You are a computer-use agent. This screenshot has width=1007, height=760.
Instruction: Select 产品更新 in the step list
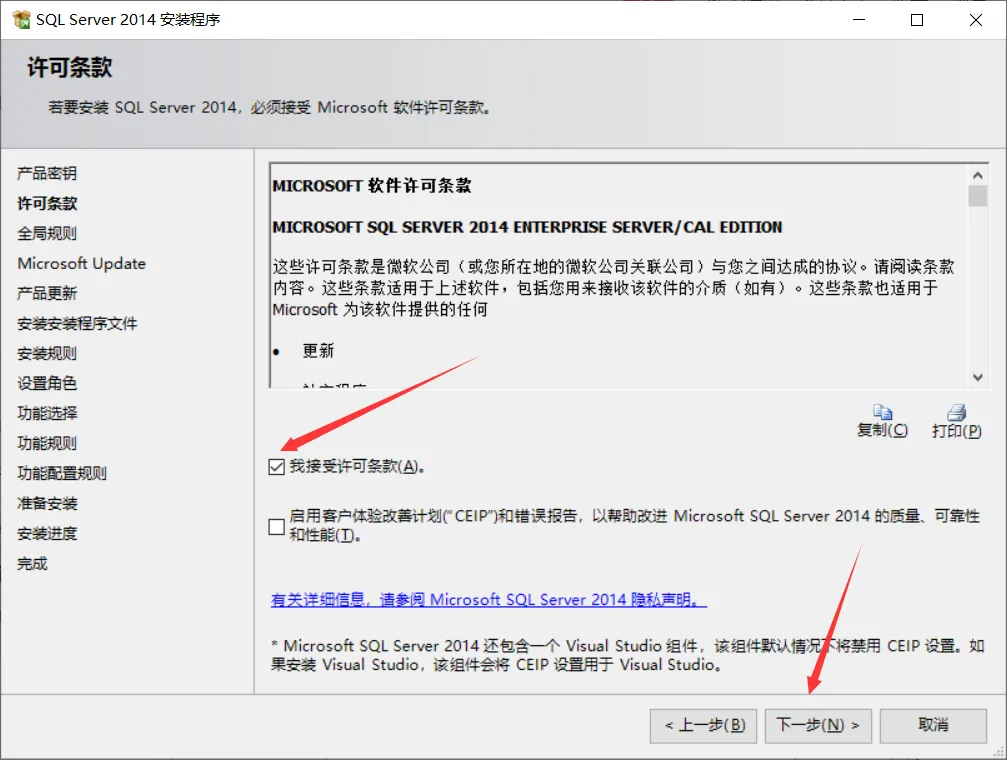(x=47, y=294)
